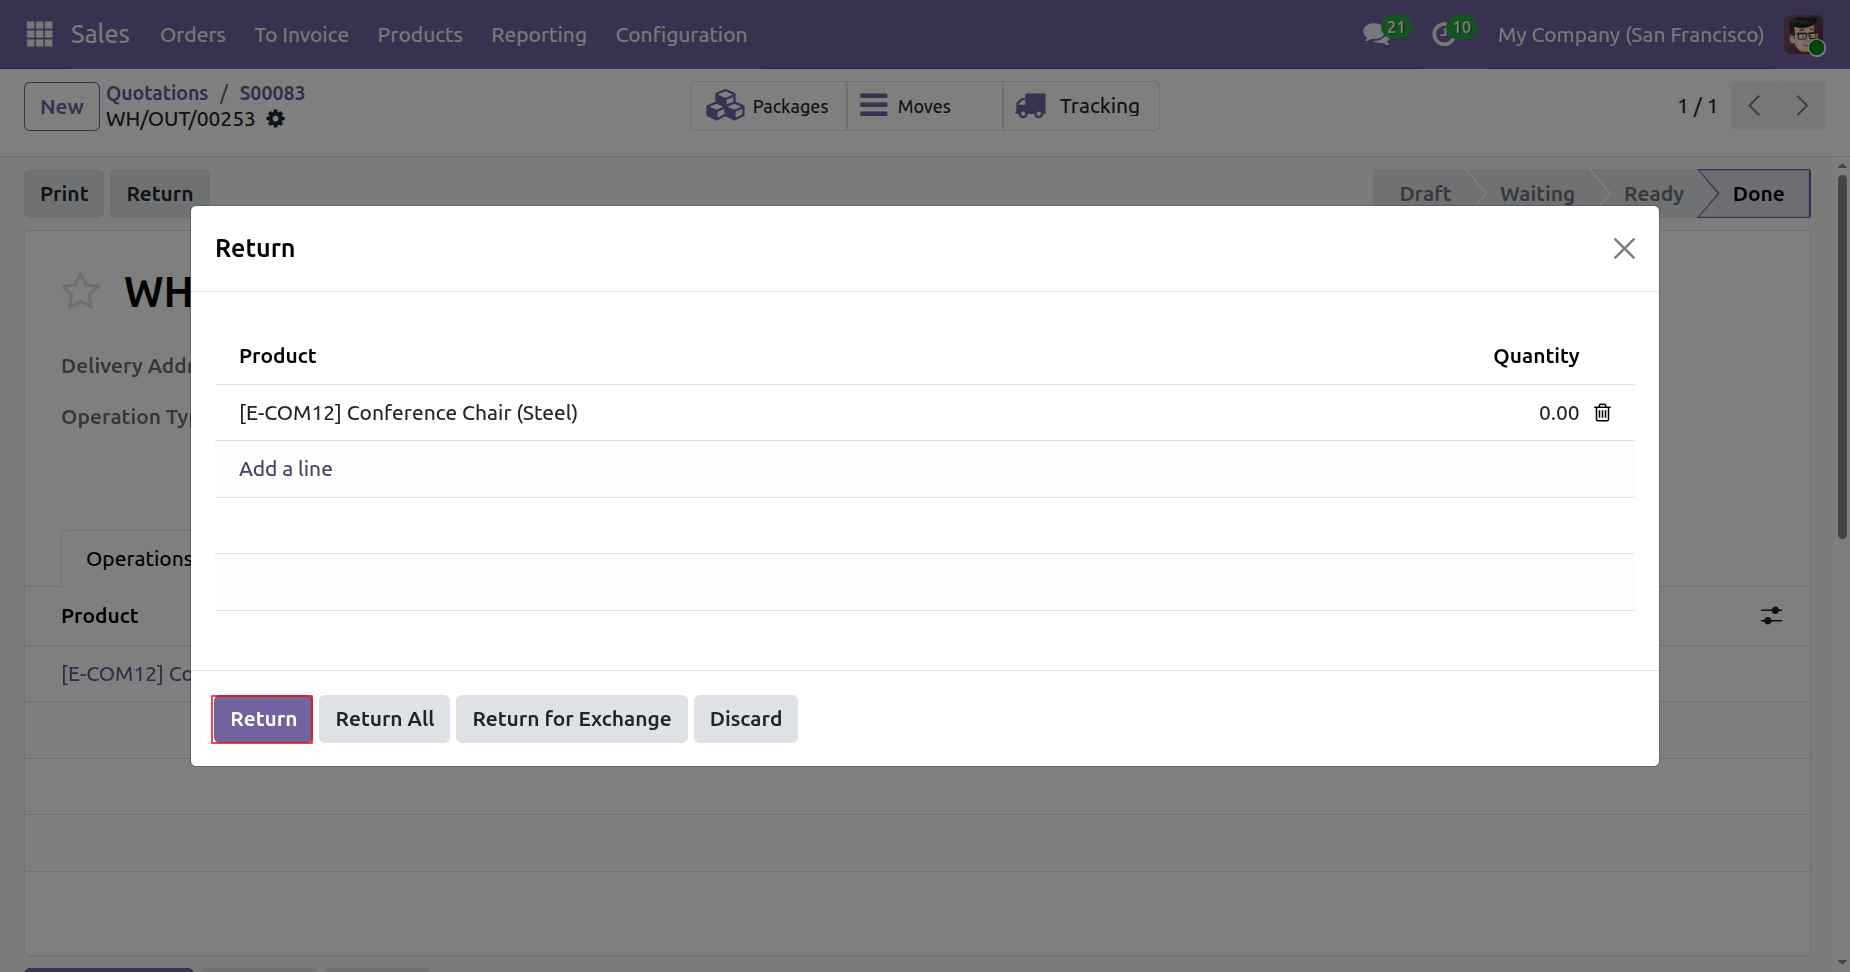Select the Waiting status stage
Screen dimensions: 1850x972
(x=1537, y=194)
